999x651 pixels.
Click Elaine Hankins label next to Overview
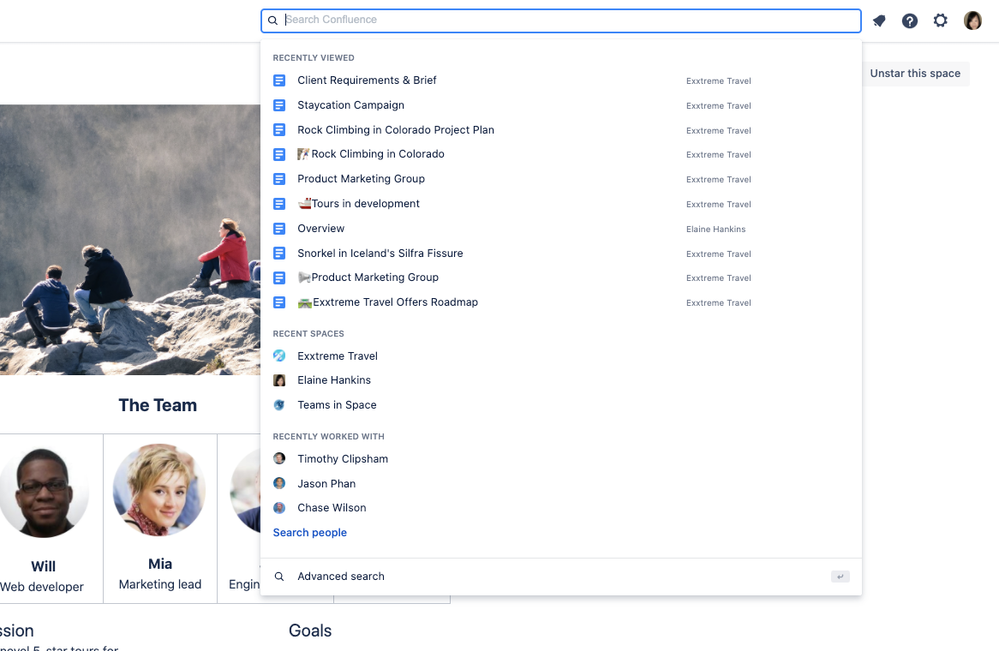[715, 229]
